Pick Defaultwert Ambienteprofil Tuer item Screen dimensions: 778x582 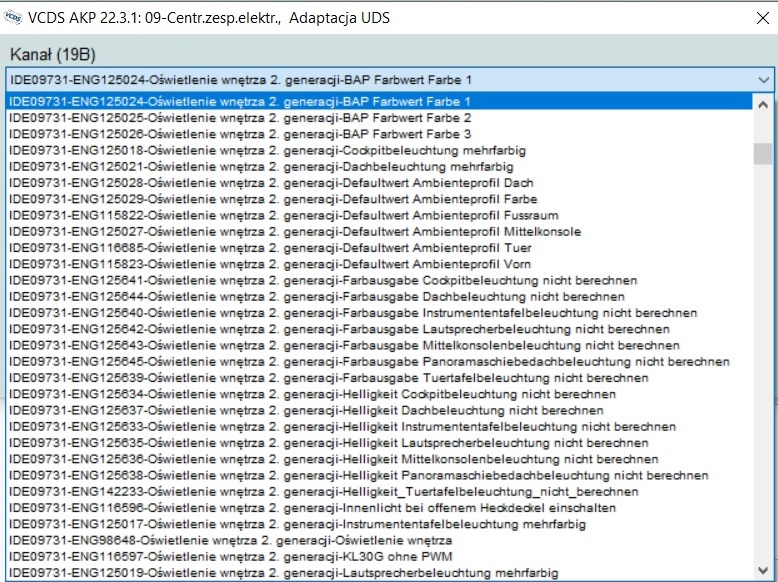point(271,248)
